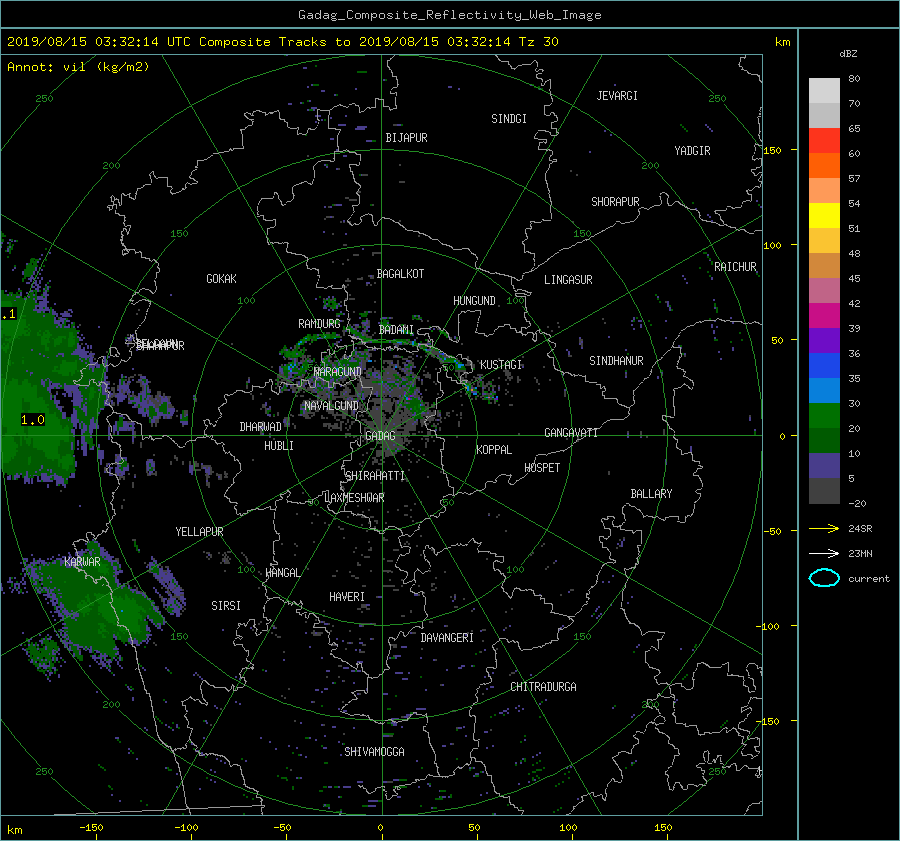
Task: Click the yellow 24SR track arrow in the legend
Action: pos(824,528)
